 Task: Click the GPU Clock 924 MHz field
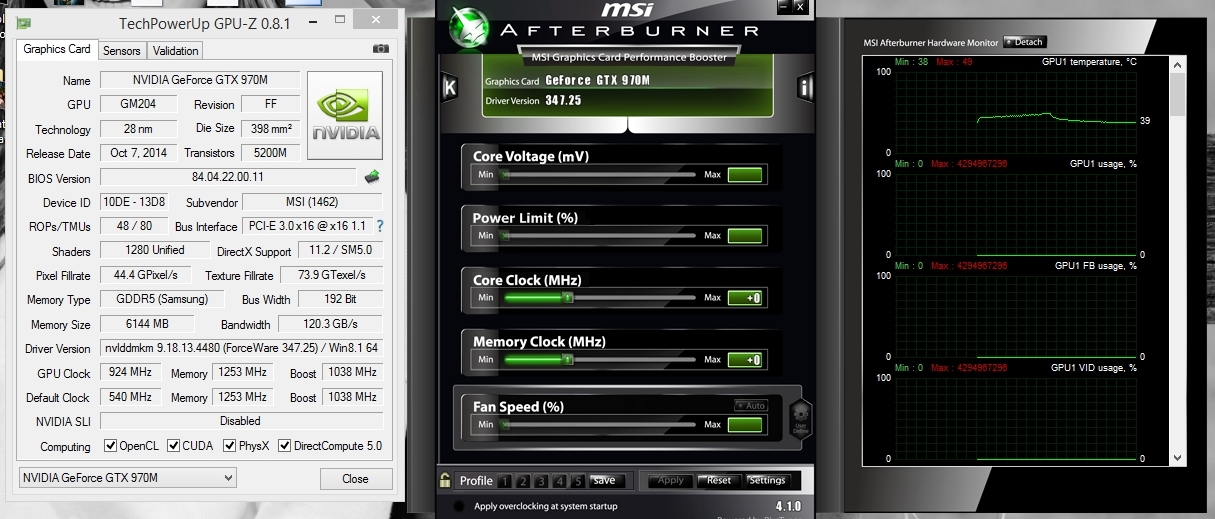[x=131, y=373]
